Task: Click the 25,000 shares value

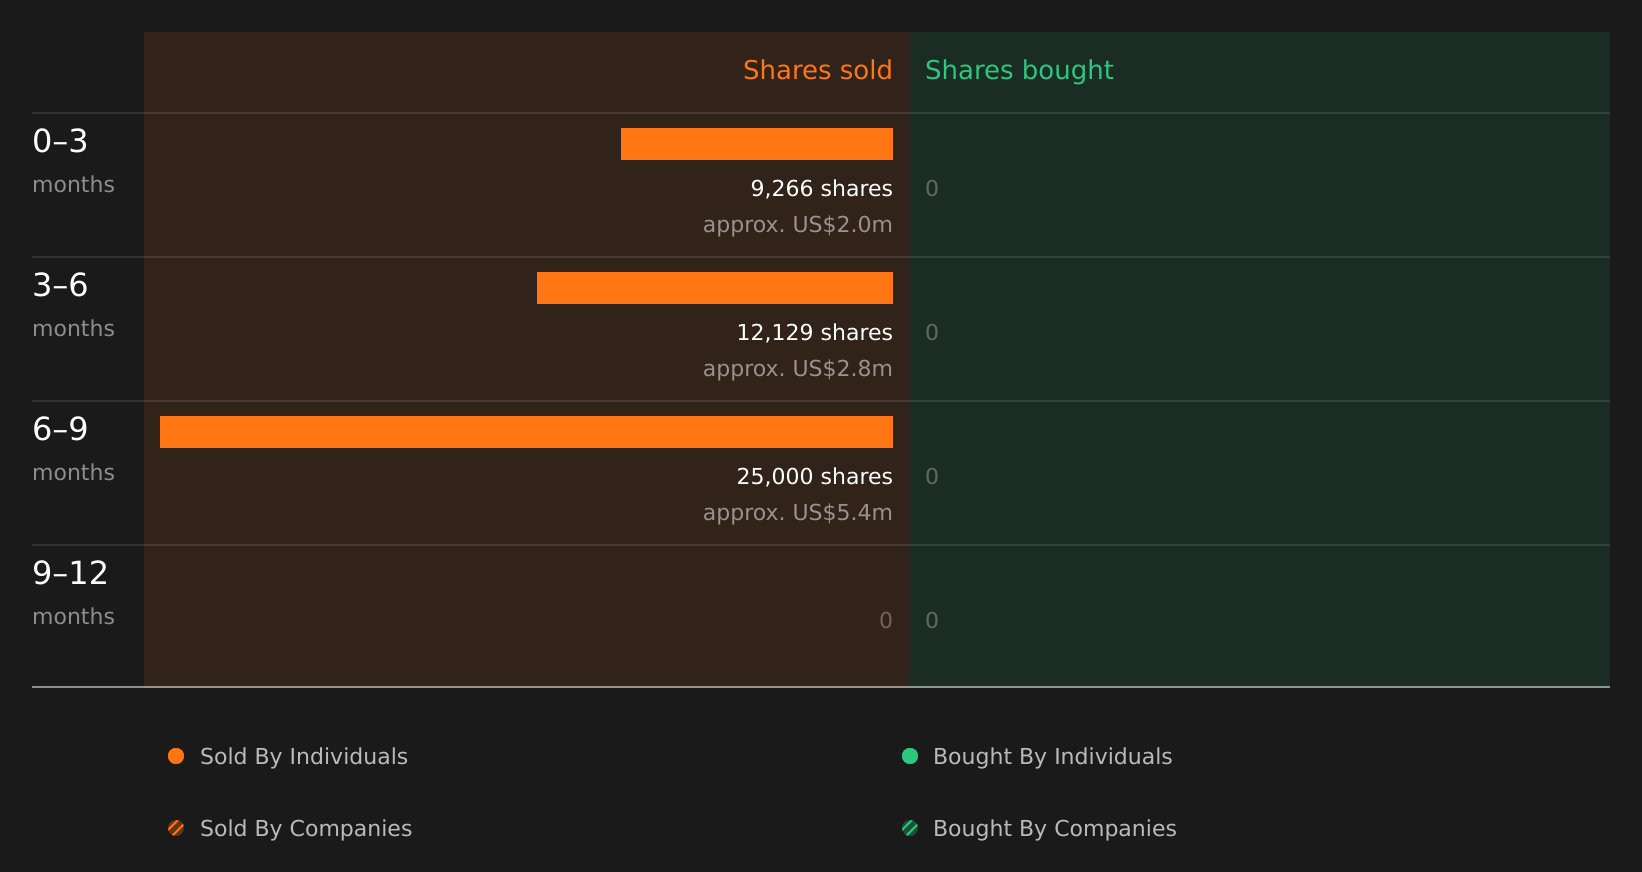Action: 815,476
